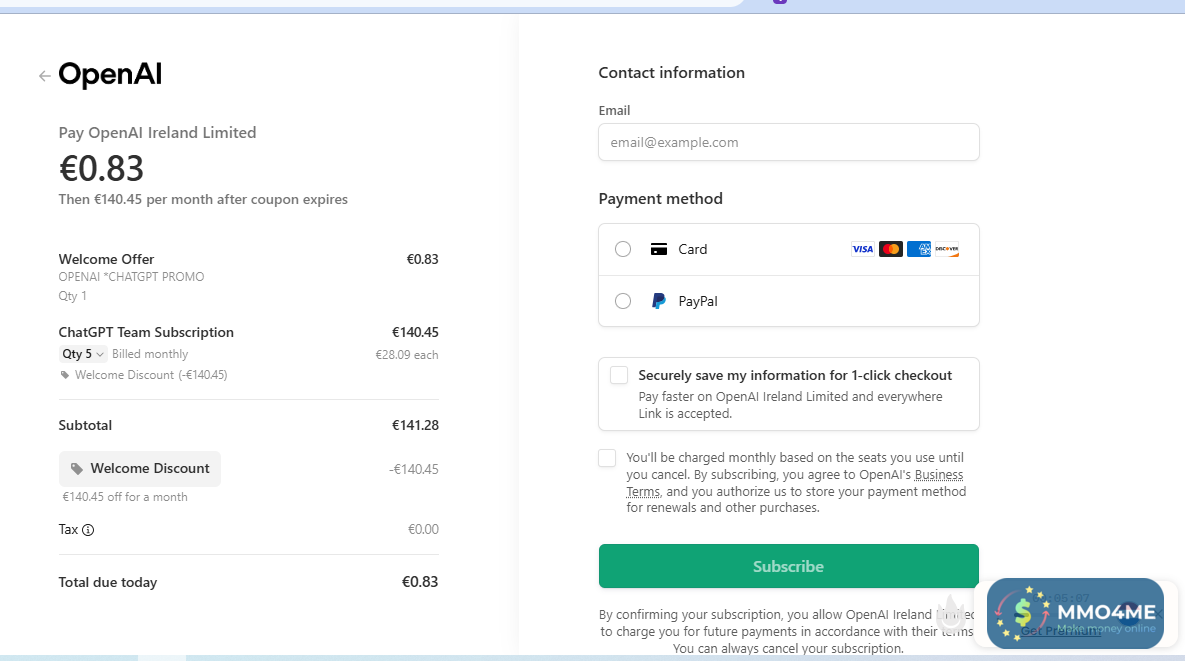Click the PayPal logo icon
Image resolution: width=1185 pixels, height=661 pixels.
click(658, 301)
